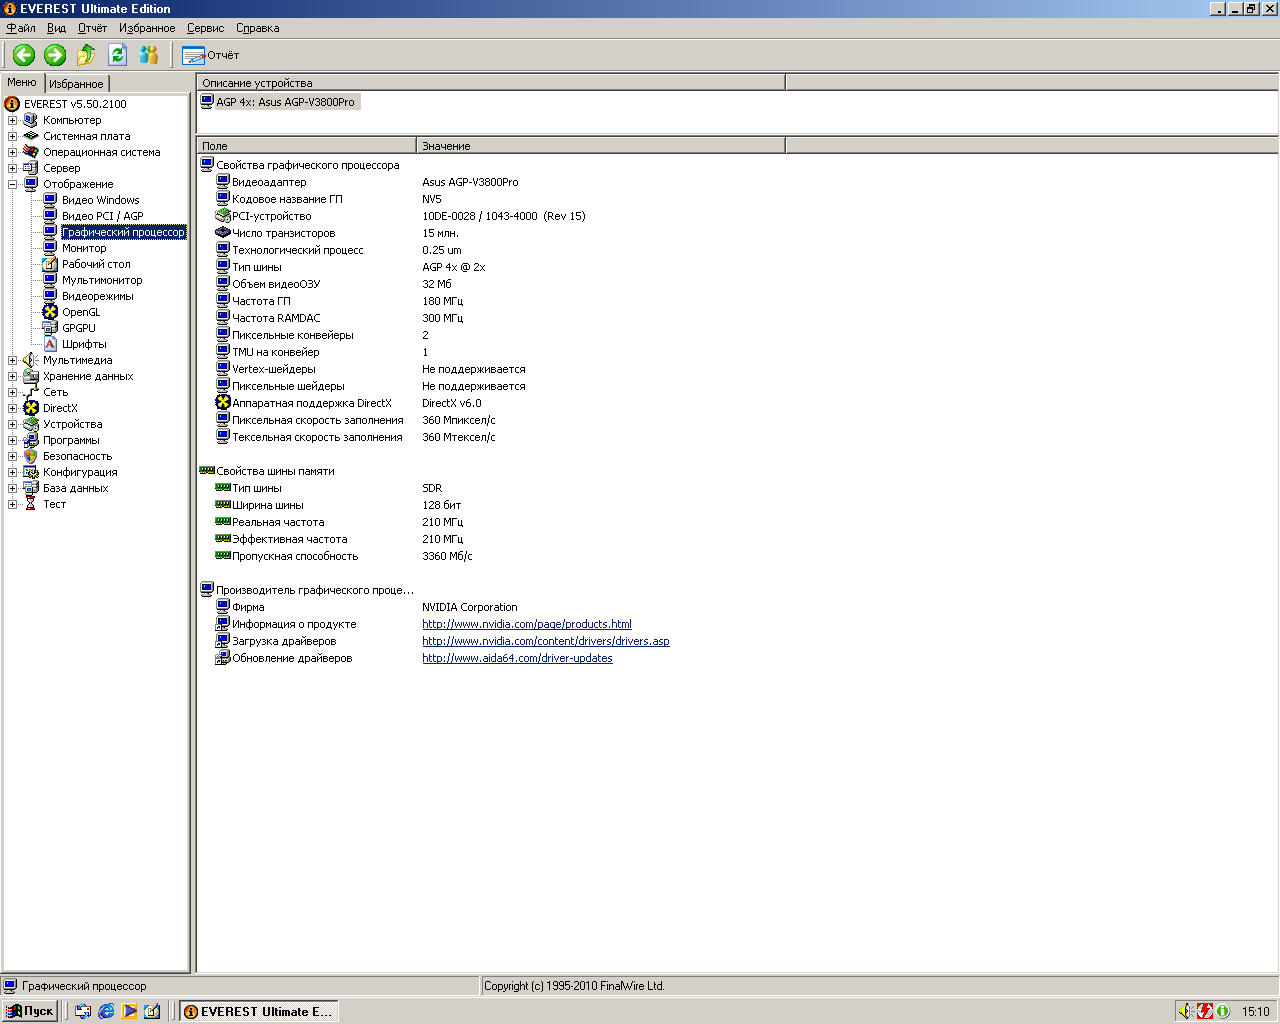
Task: Expand the Системная плата tree node
Action: point(12,136)
